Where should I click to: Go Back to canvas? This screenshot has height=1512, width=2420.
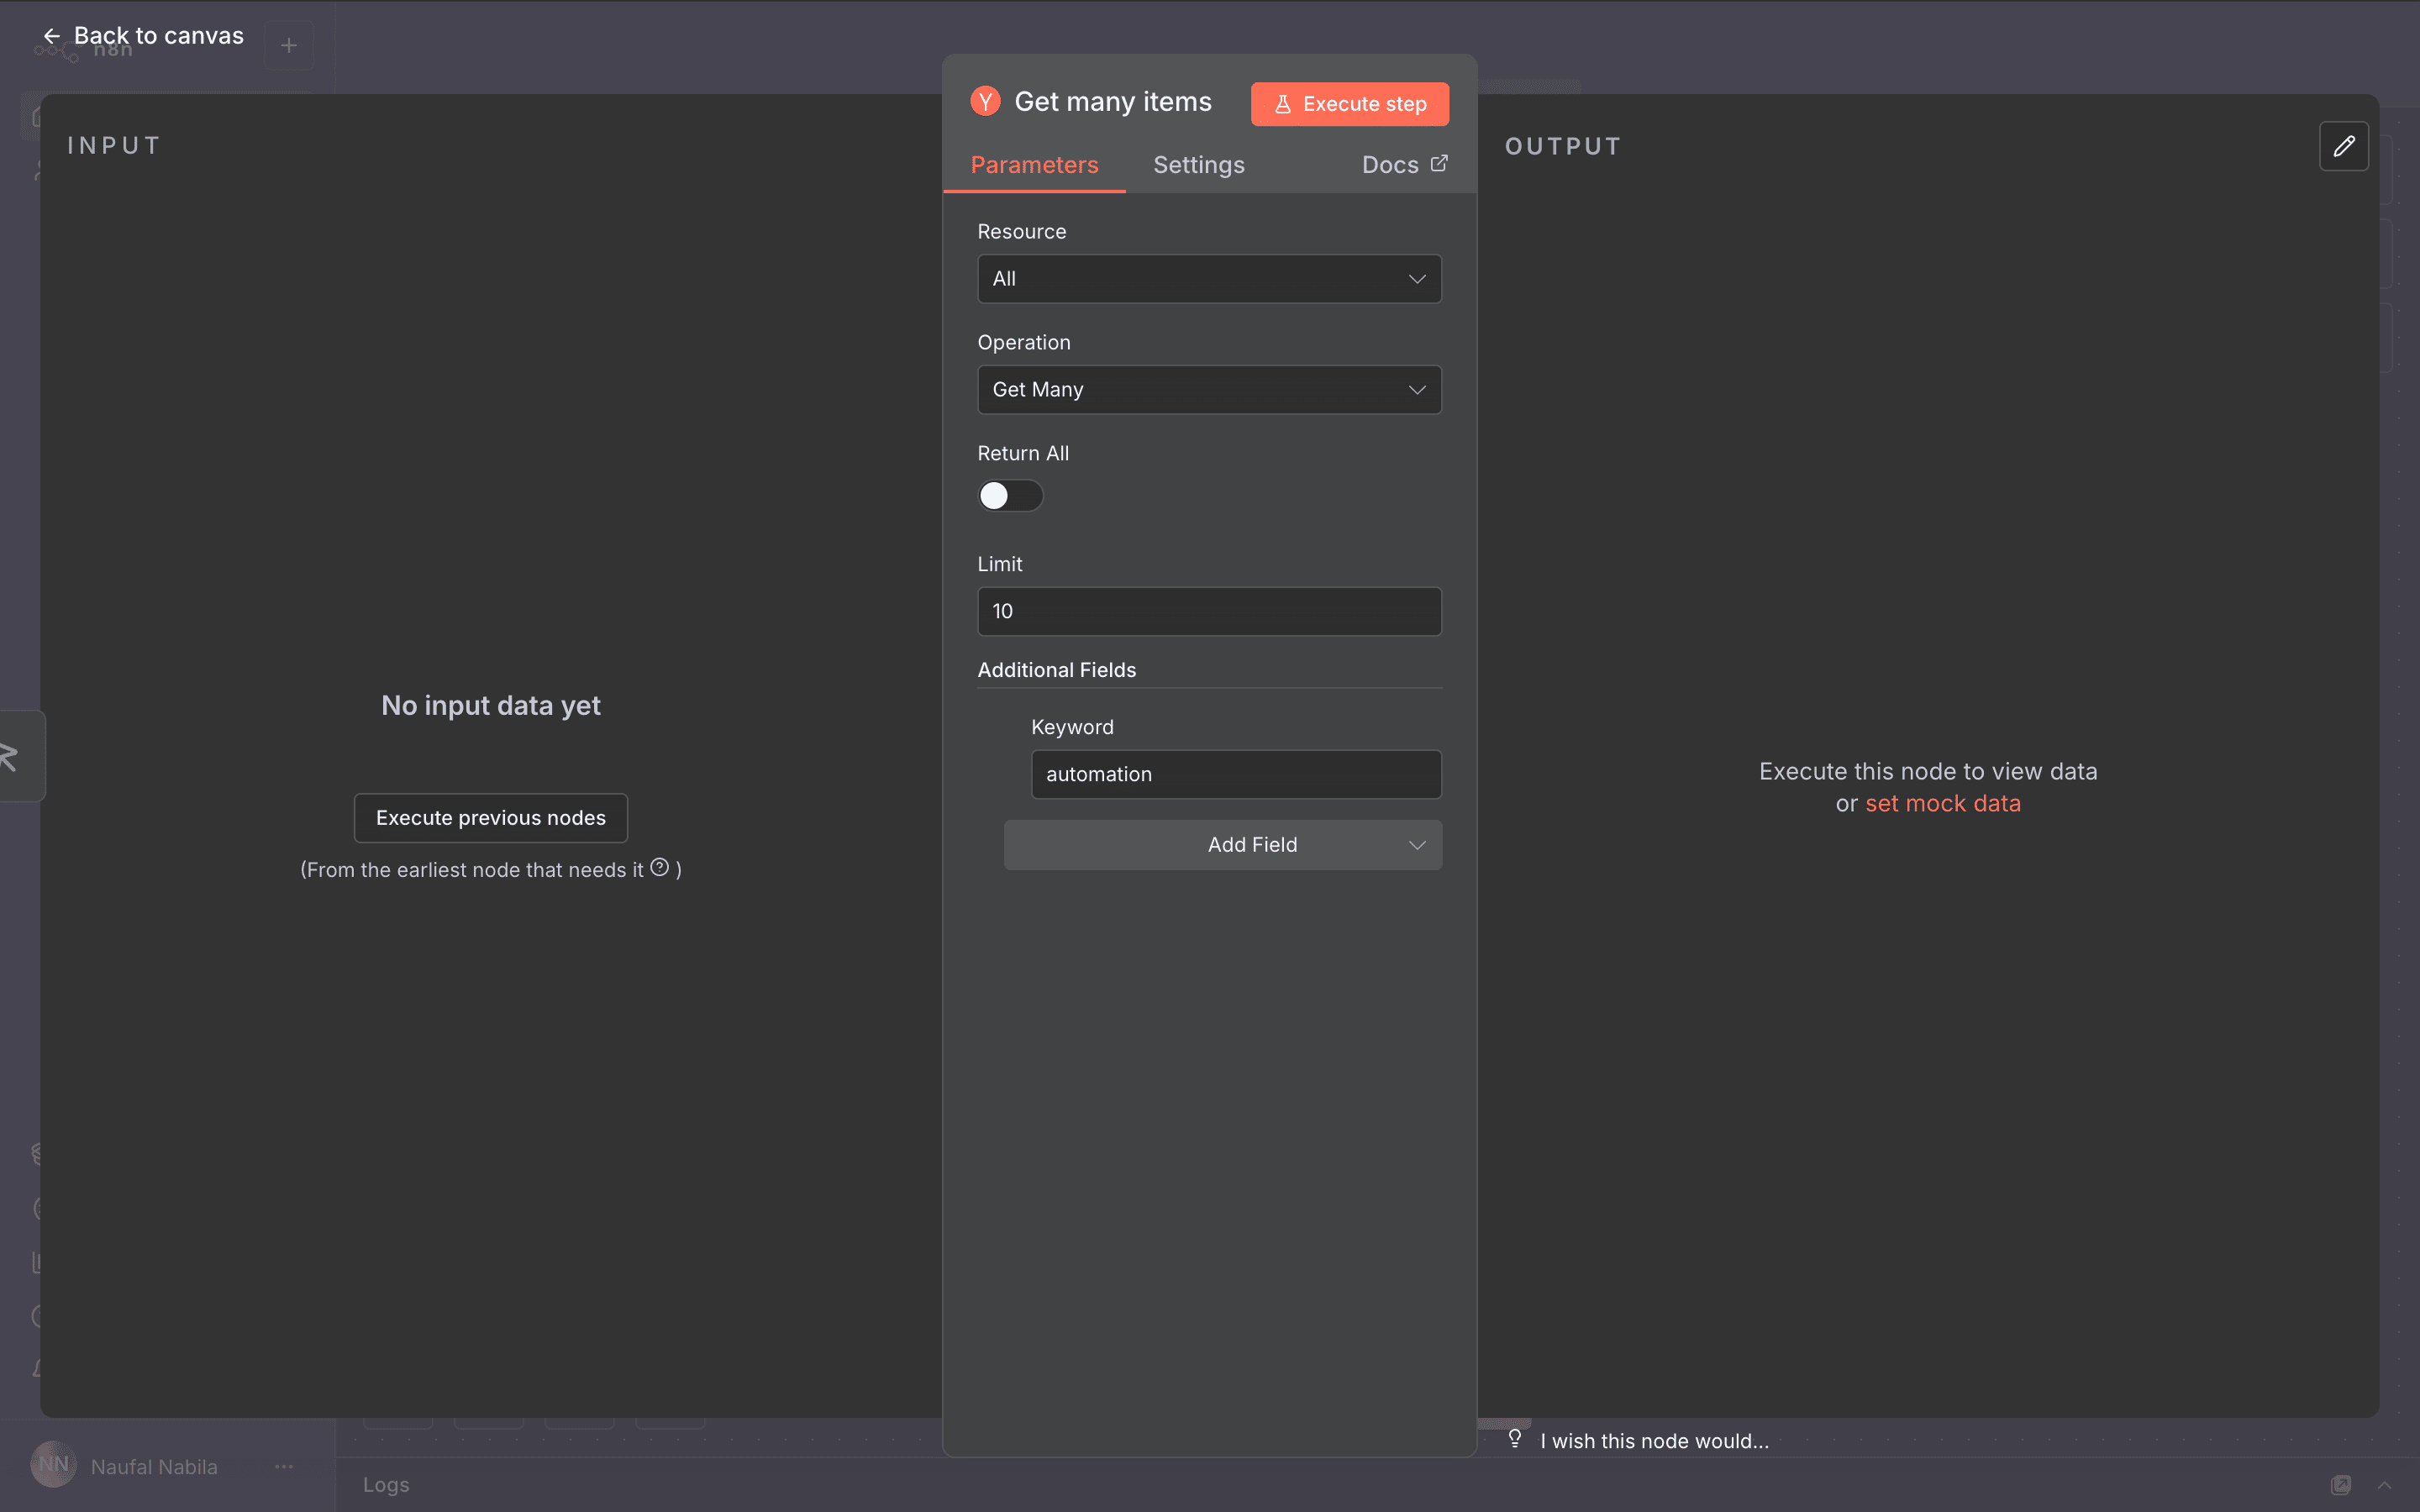[142, 36]
